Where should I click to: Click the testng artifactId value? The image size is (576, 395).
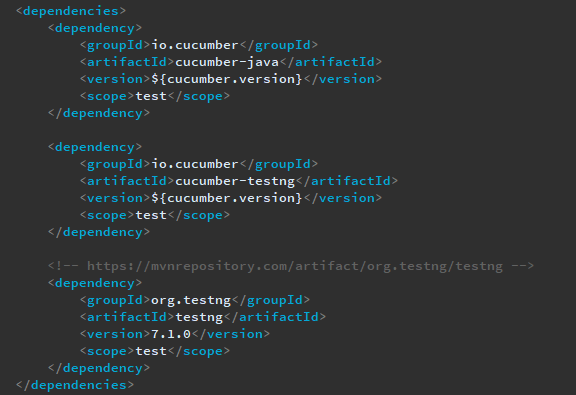pos(199,317)
